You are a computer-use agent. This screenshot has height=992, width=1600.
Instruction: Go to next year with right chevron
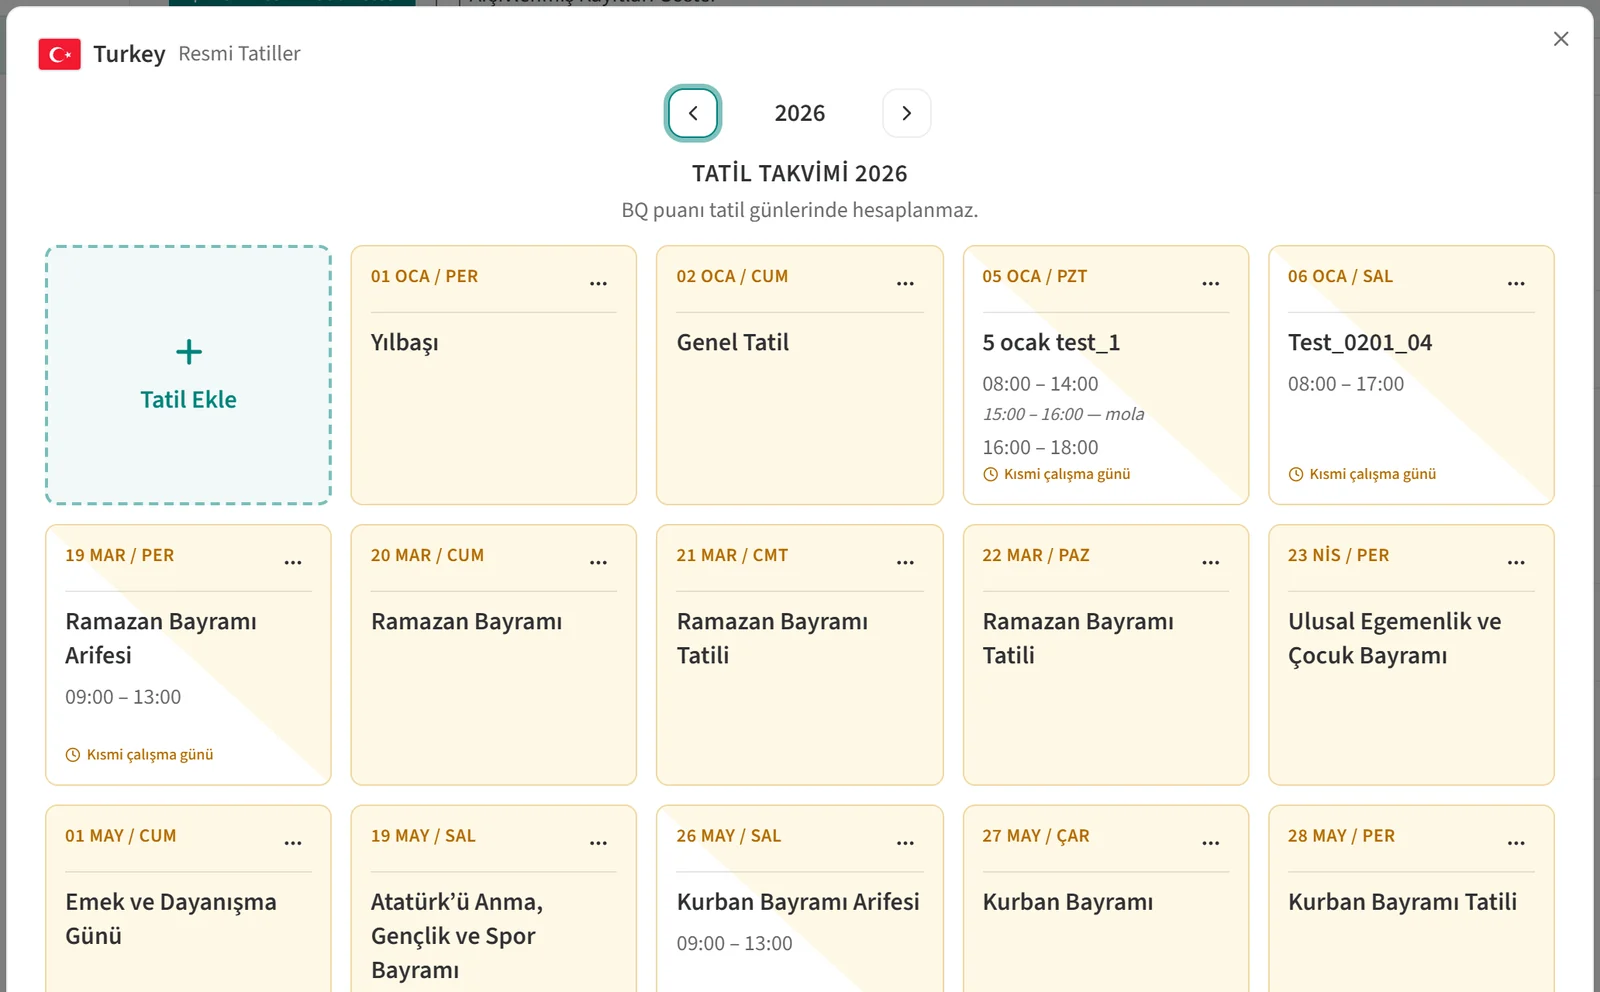[x=906, y=113]
